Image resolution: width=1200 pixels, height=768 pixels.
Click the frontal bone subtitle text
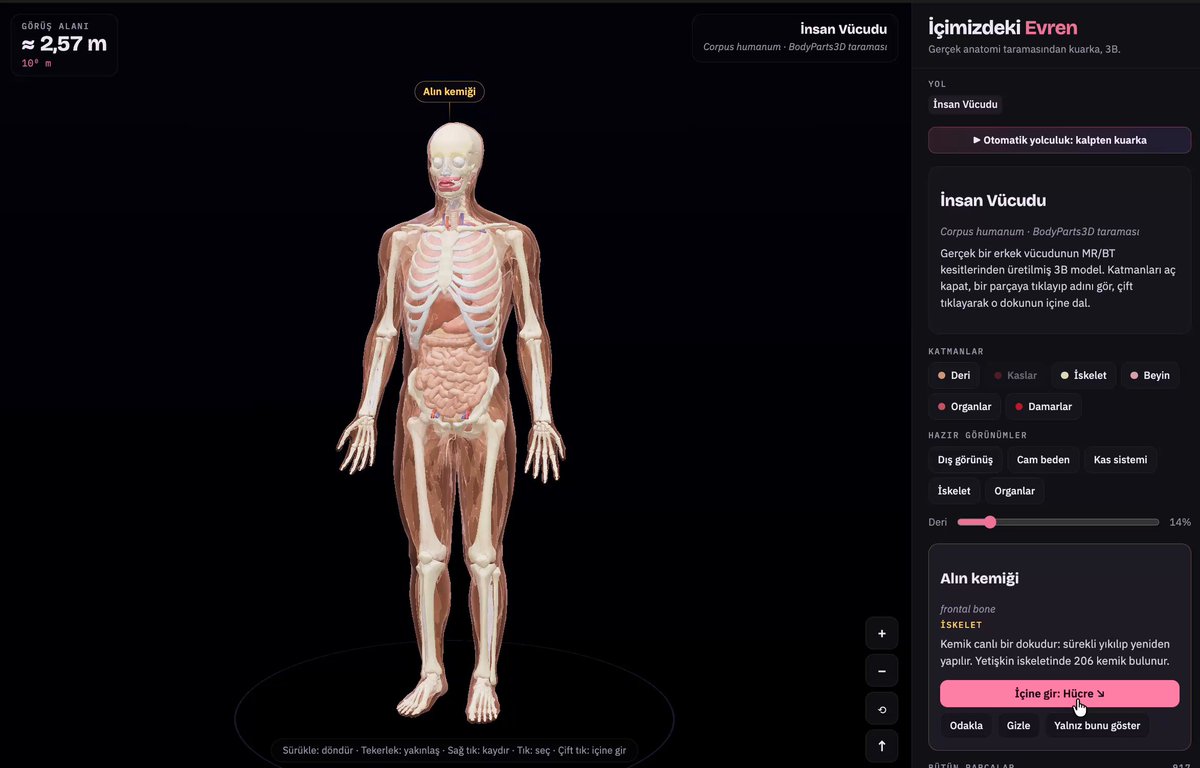pos(968,609)
